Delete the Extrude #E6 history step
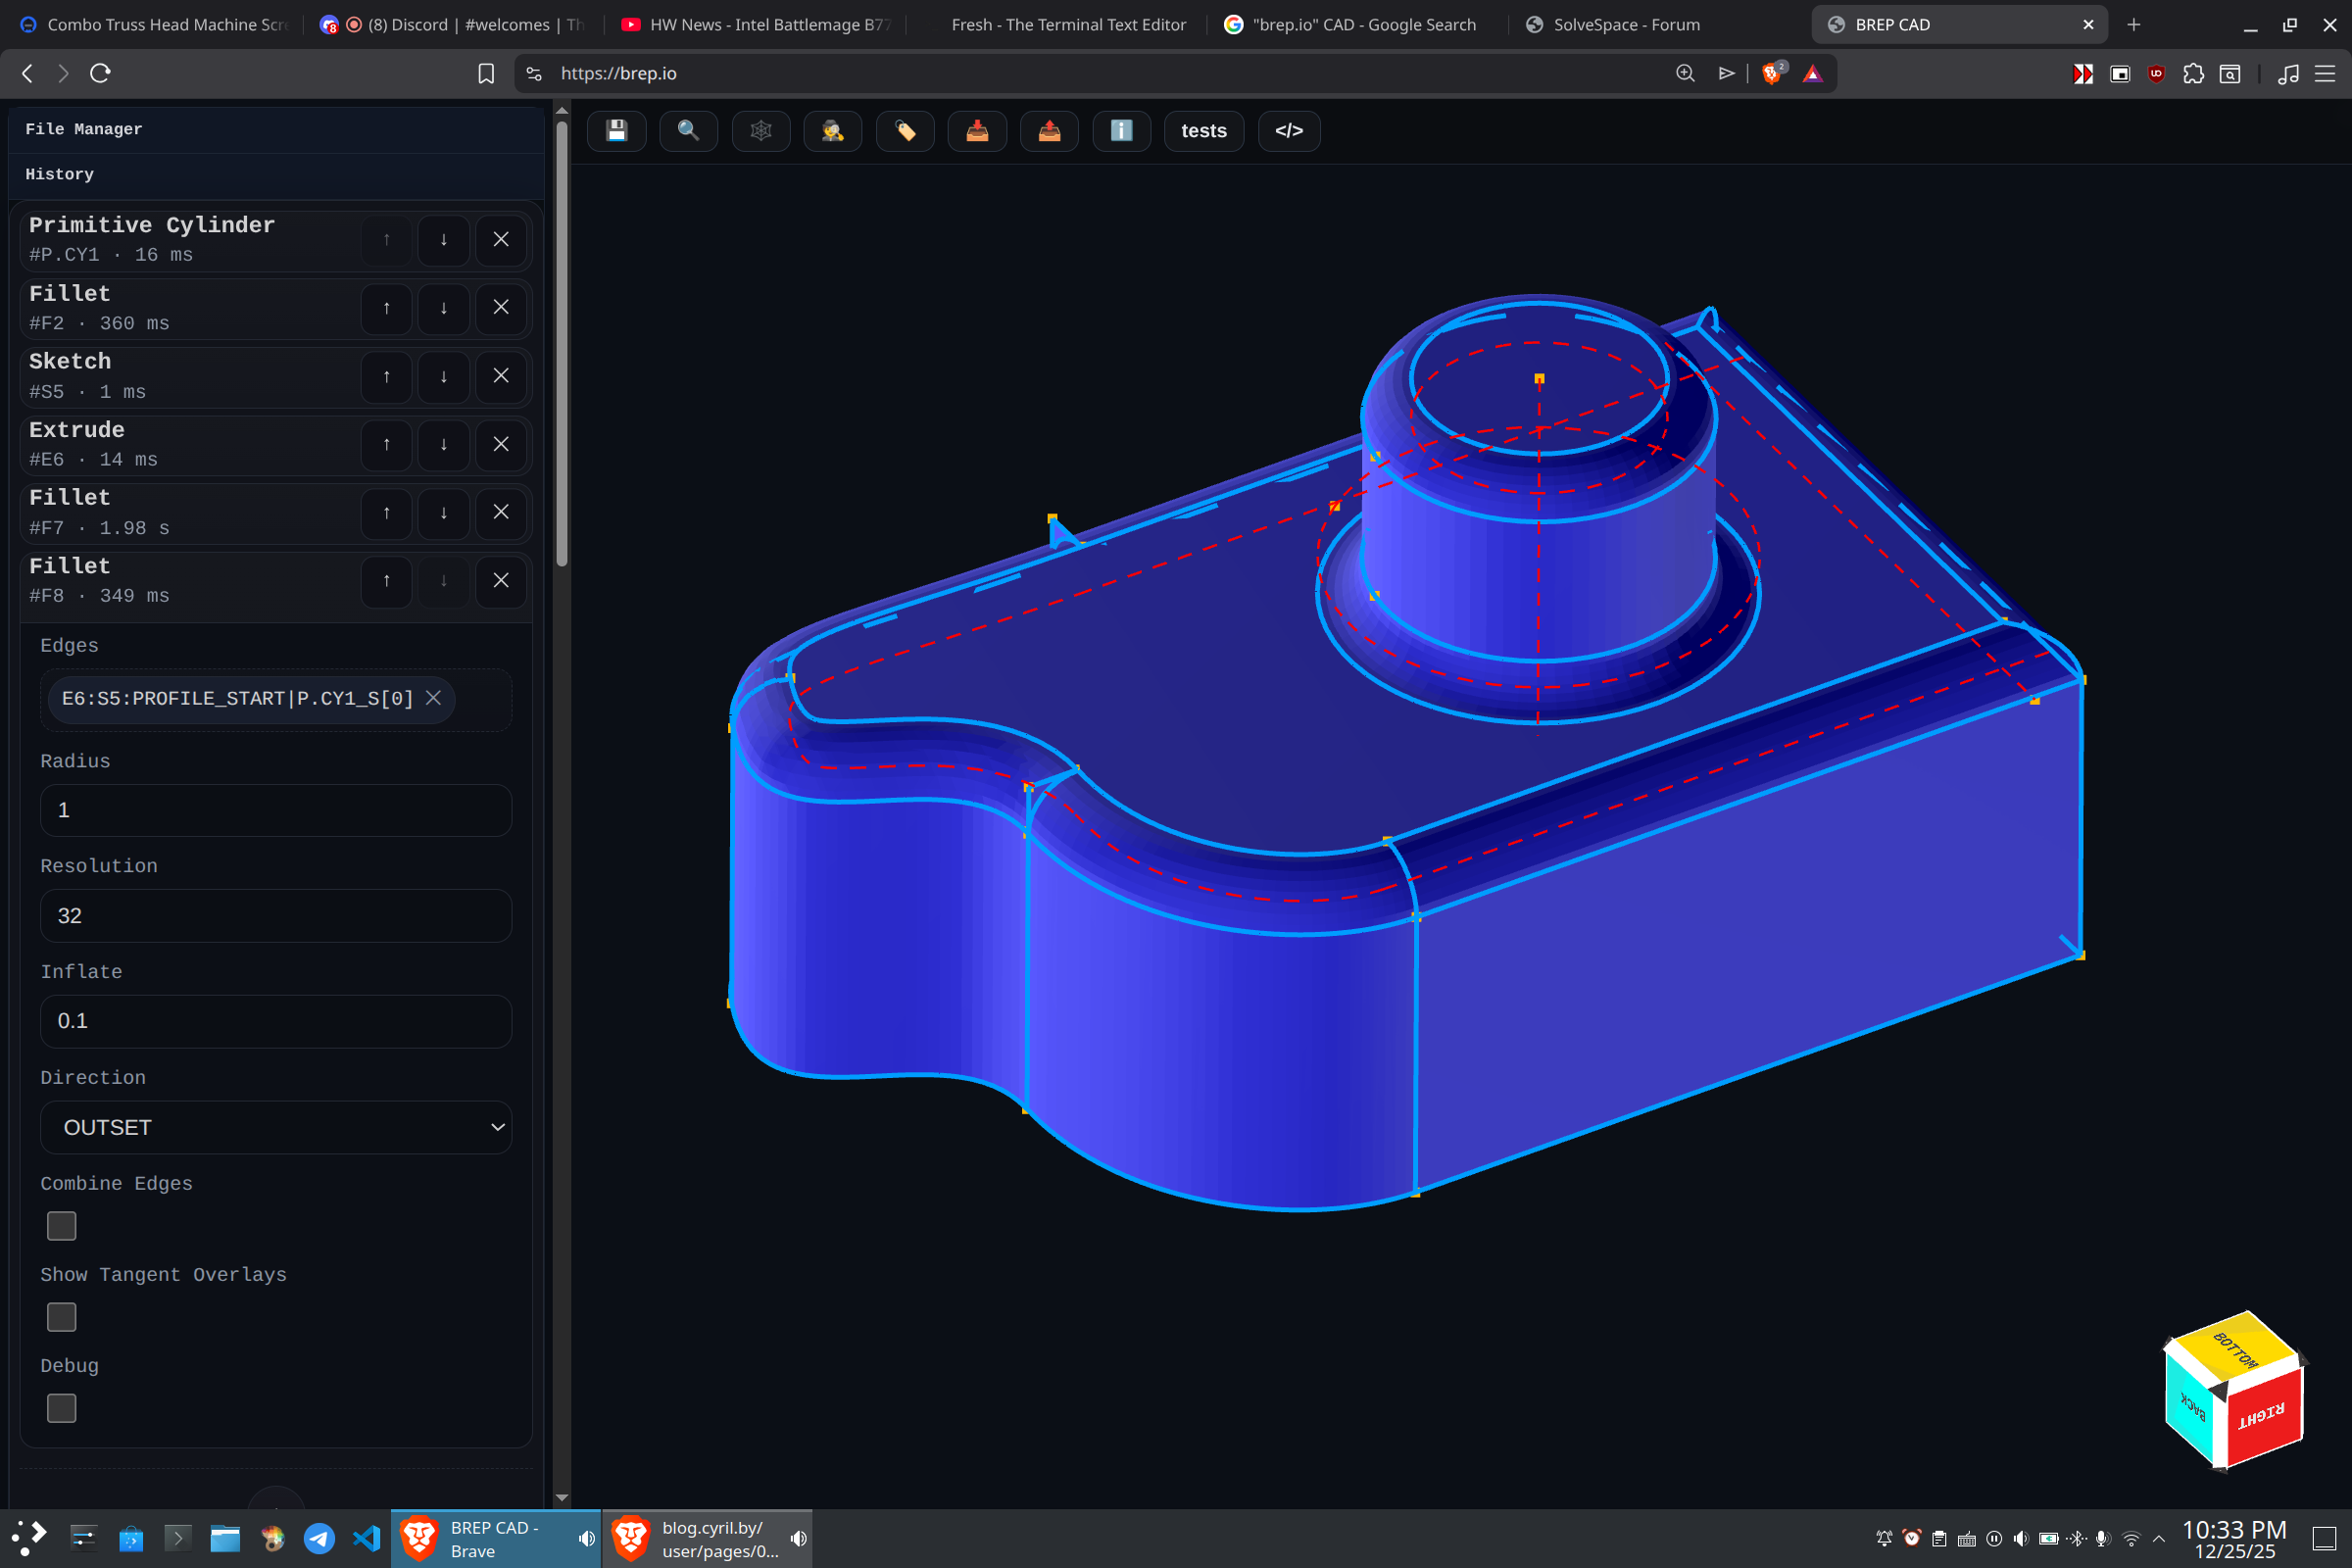The width and height of the screenshot is (2352, 1568). click(x=501, y=444)
